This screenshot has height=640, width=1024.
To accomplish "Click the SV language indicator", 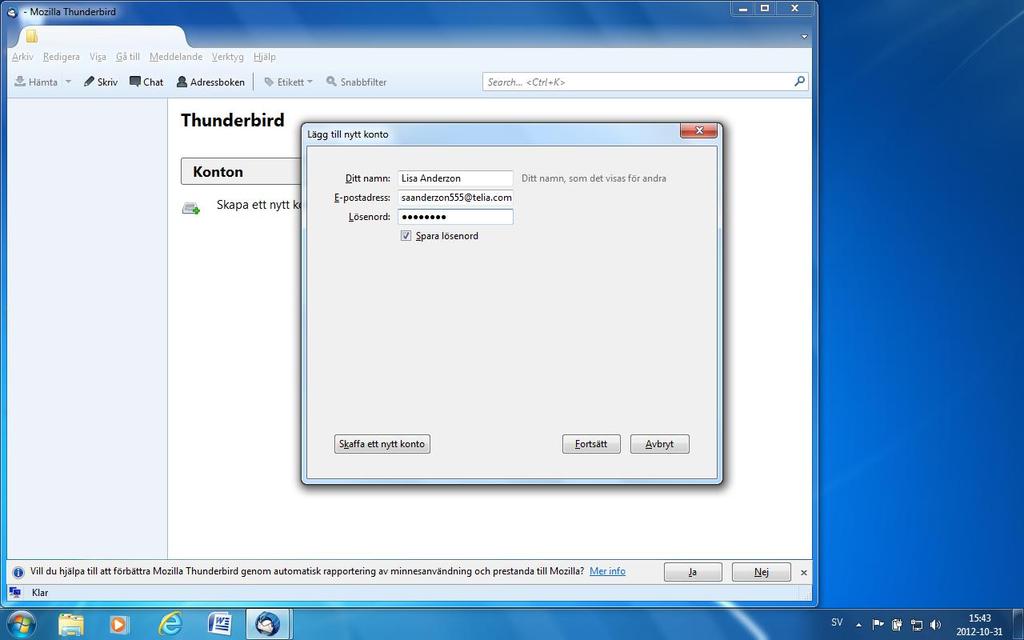I will pos(837,623).
